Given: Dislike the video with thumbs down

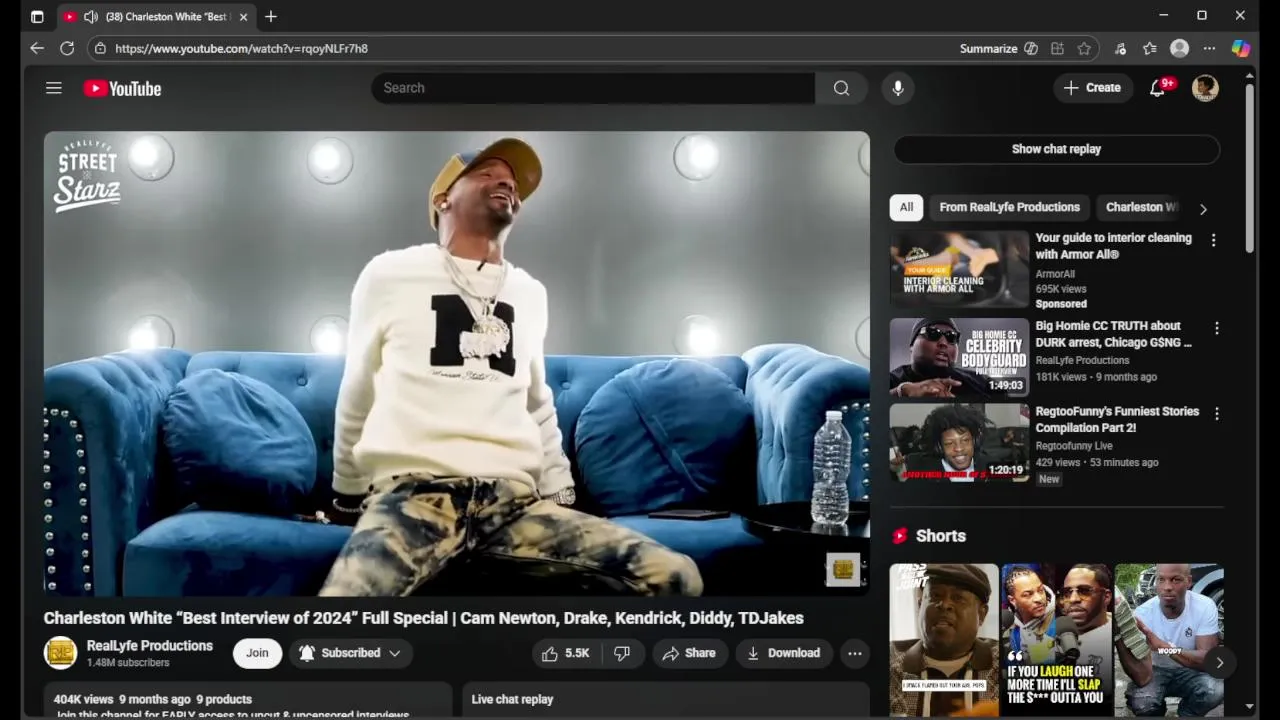Looking at the screenshot, I should [x=622, y=653].
